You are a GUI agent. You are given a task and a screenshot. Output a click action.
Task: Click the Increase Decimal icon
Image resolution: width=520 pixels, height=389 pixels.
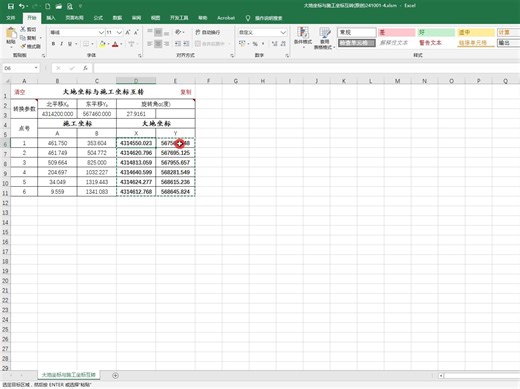[274, 44]
